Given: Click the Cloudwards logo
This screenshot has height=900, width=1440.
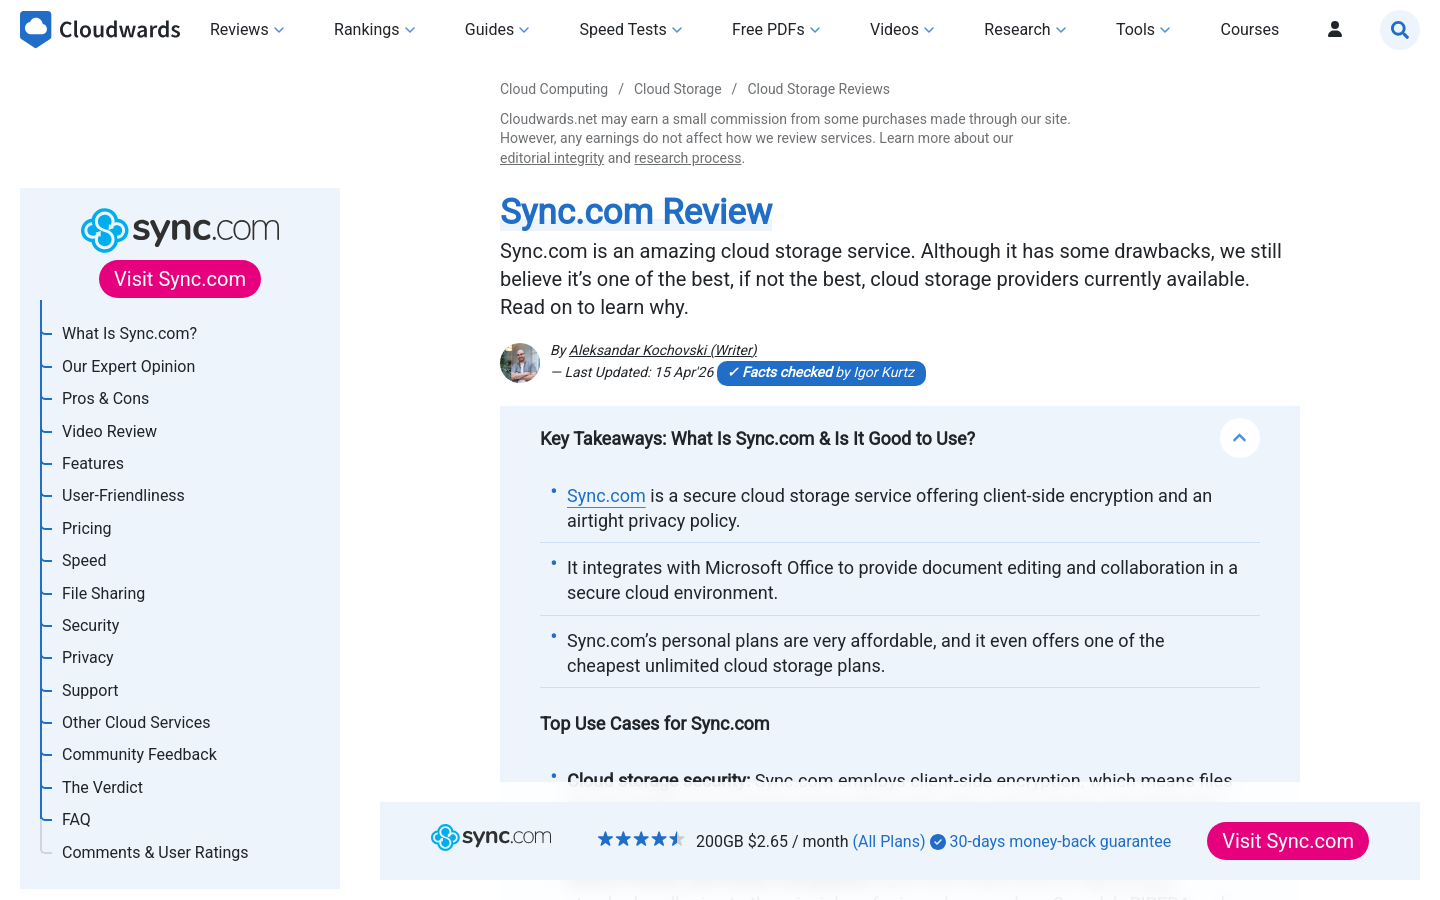Looking at the screenshot, I should pyautogui.click(x=100, y=30).
